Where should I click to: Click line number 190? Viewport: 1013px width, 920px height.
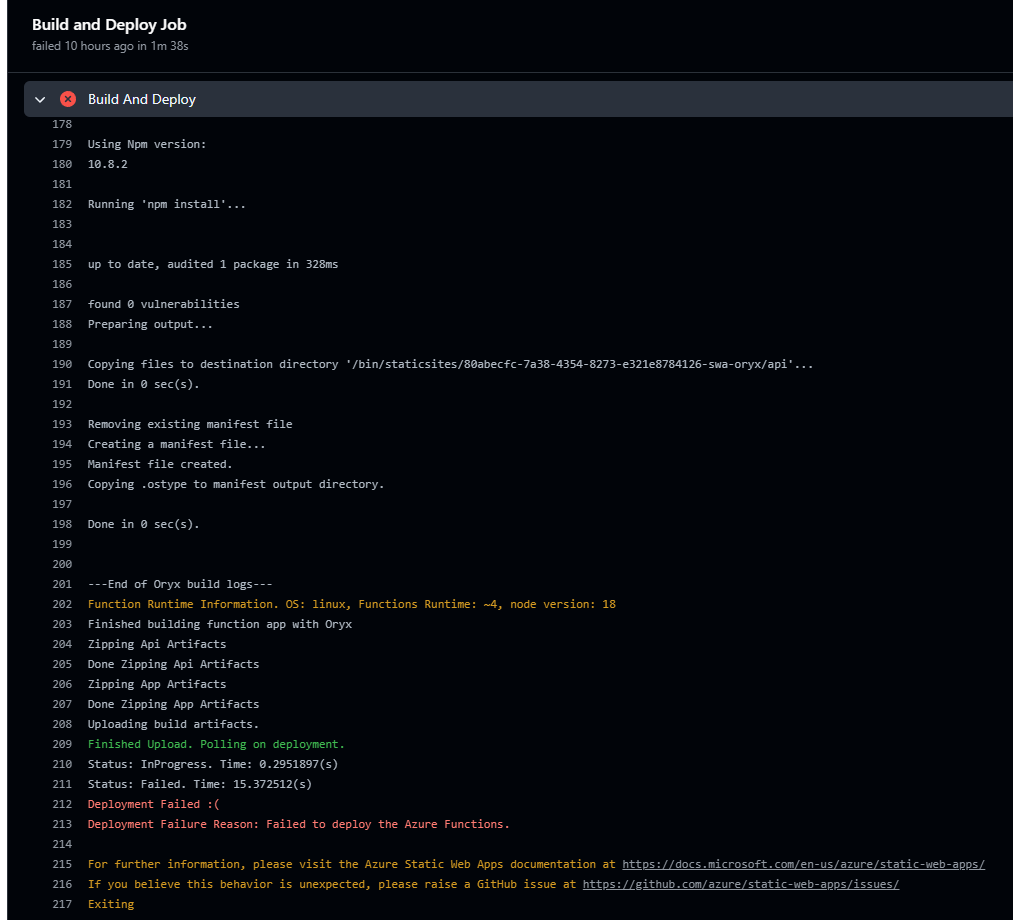[x=62, y=364]
